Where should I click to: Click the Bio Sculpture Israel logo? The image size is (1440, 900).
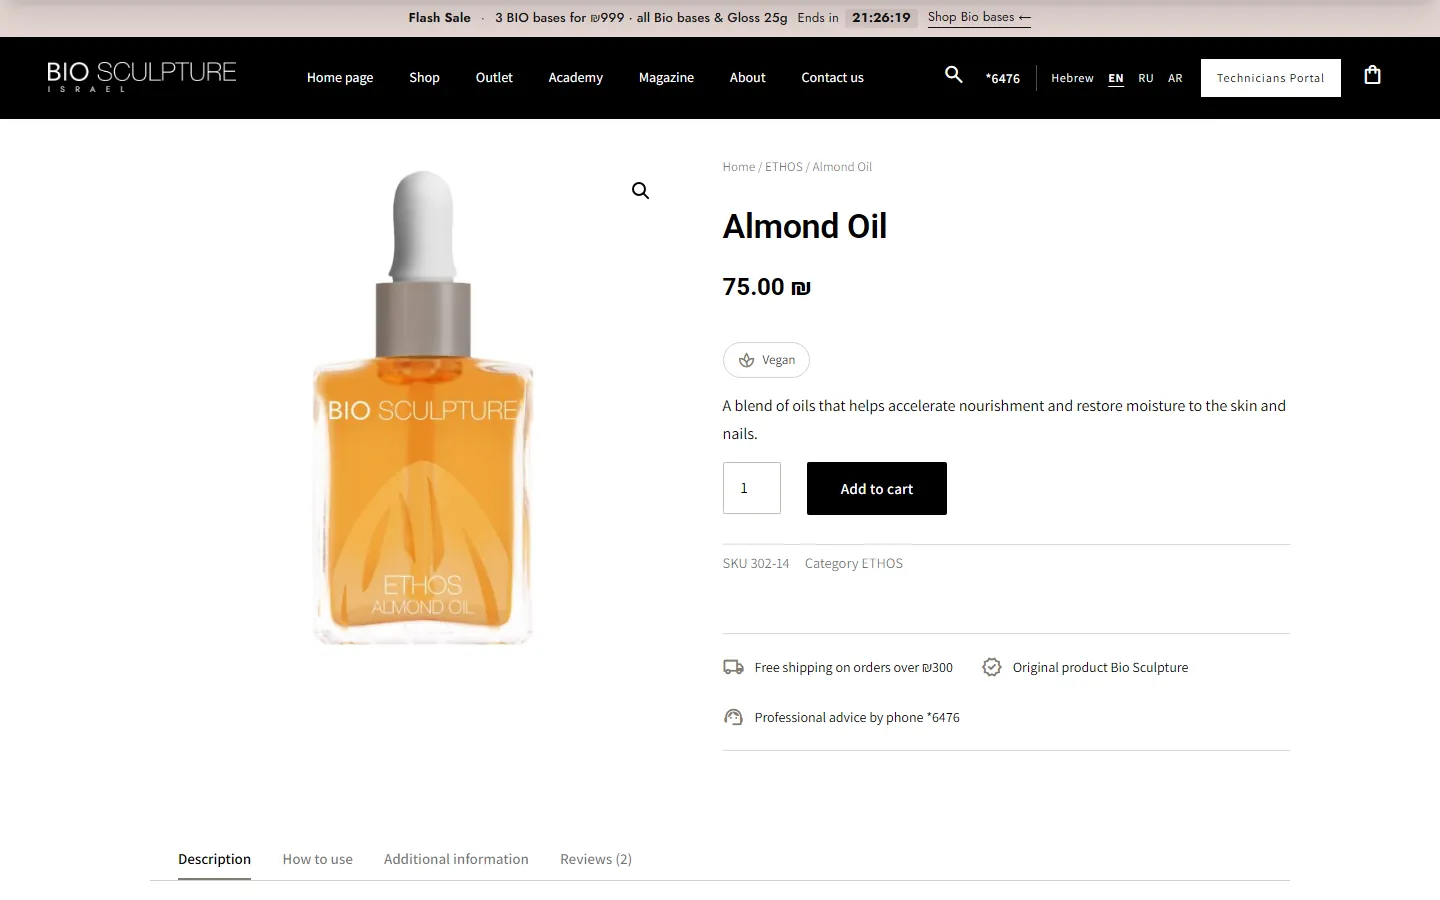tap(141, 77)
